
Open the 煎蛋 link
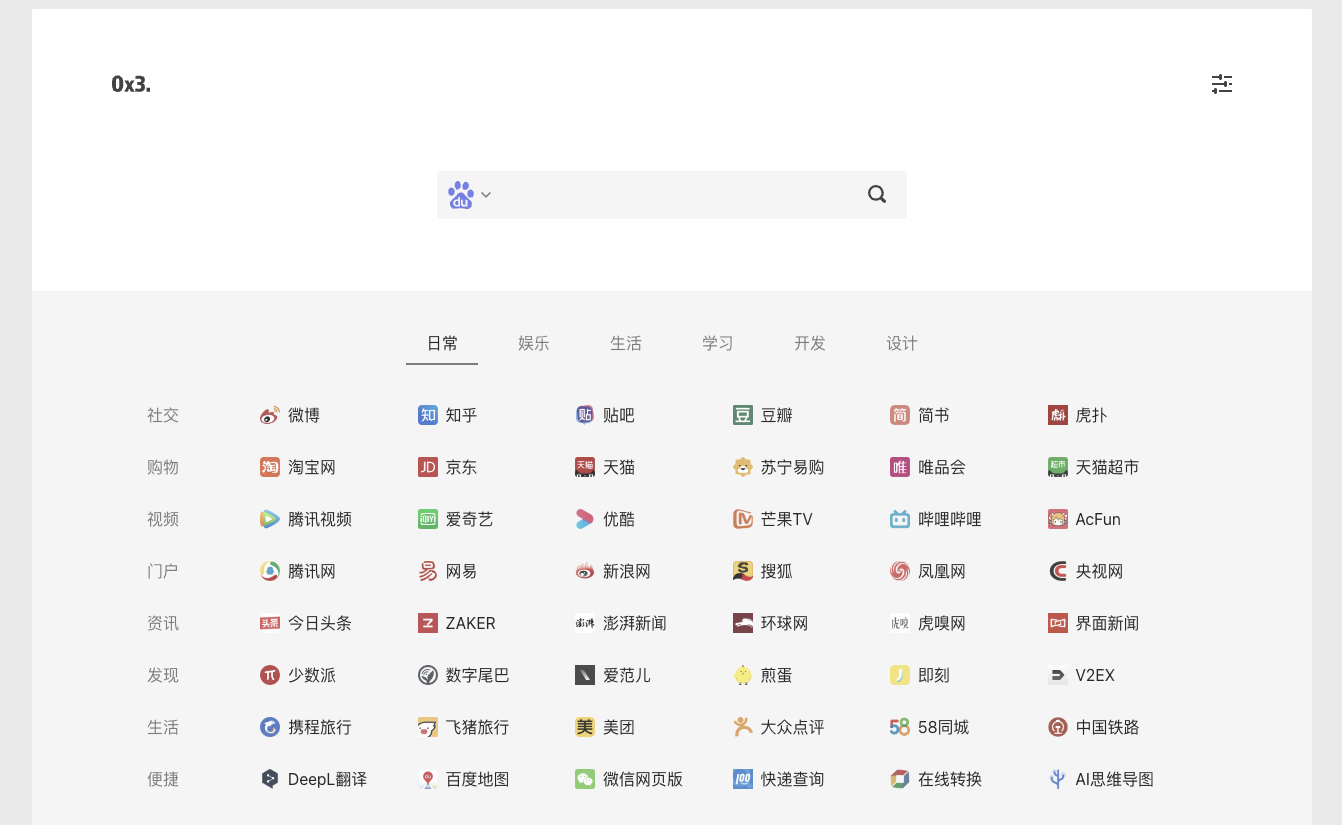763,675
